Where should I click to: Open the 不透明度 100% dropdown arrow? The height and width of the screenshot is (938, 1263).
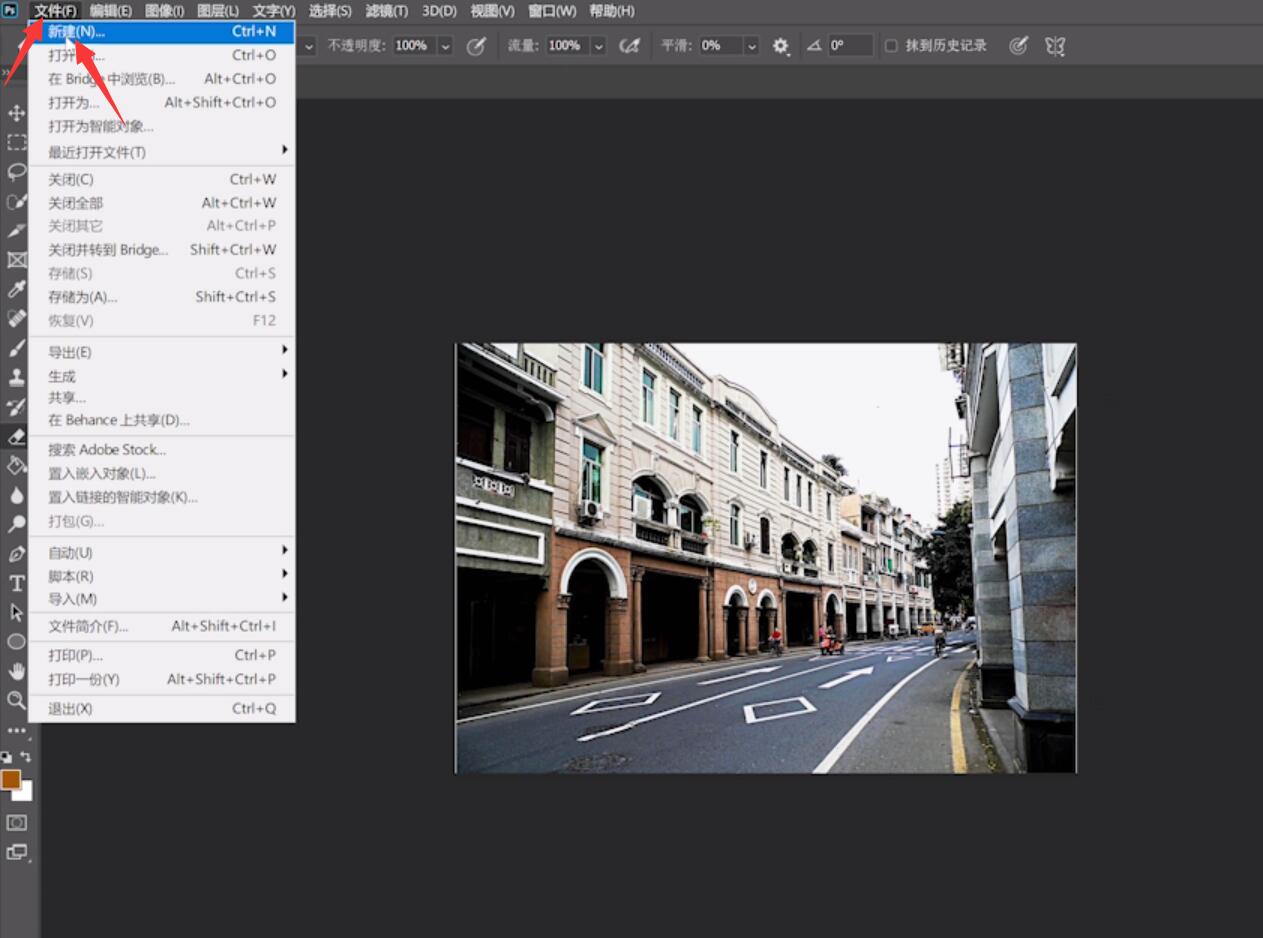445,46
